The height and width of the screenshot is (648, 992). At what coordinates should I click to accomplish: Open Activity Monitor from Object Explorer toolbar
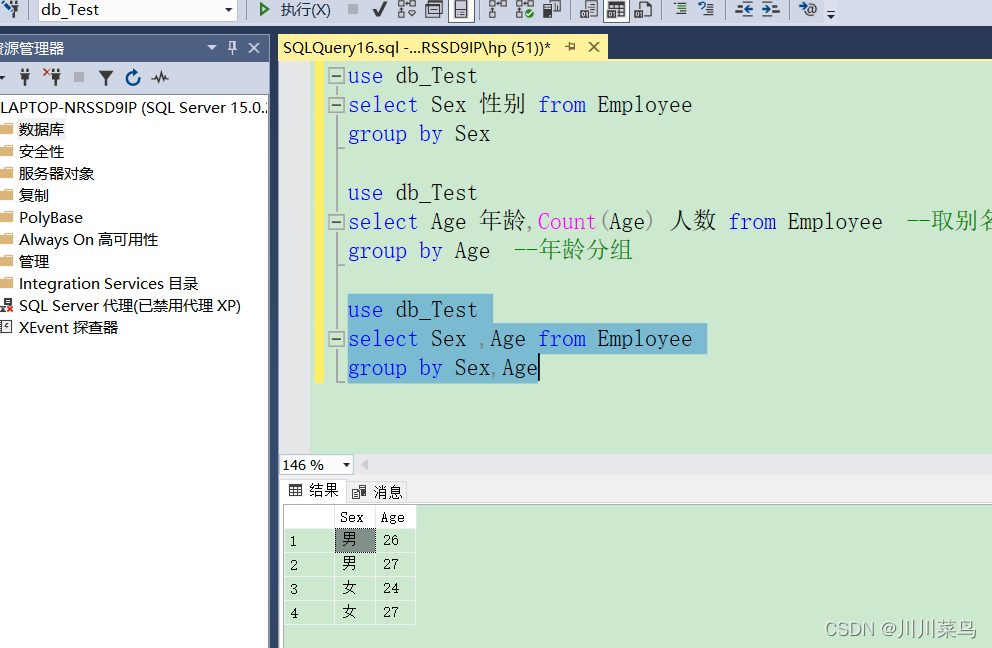160,77
